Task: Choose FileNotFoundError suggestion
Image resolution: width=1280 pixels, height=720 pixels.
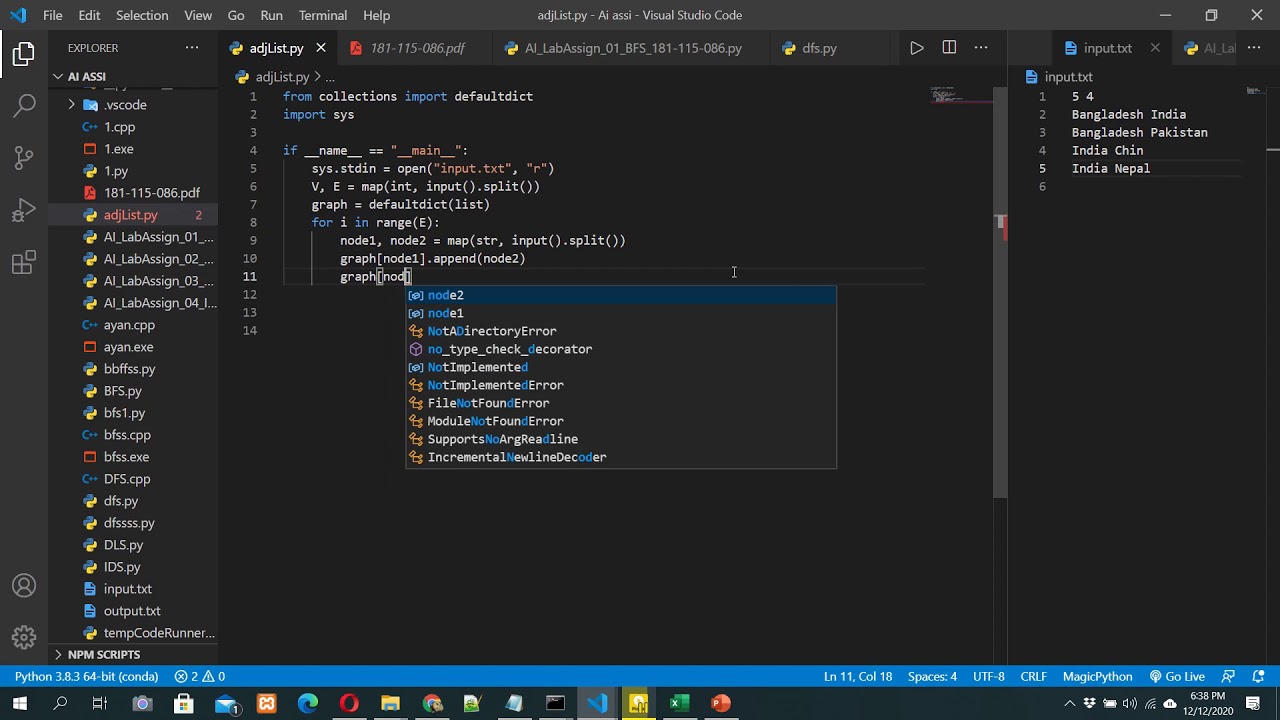Action: pyautogui.click(x=620, y=403)
